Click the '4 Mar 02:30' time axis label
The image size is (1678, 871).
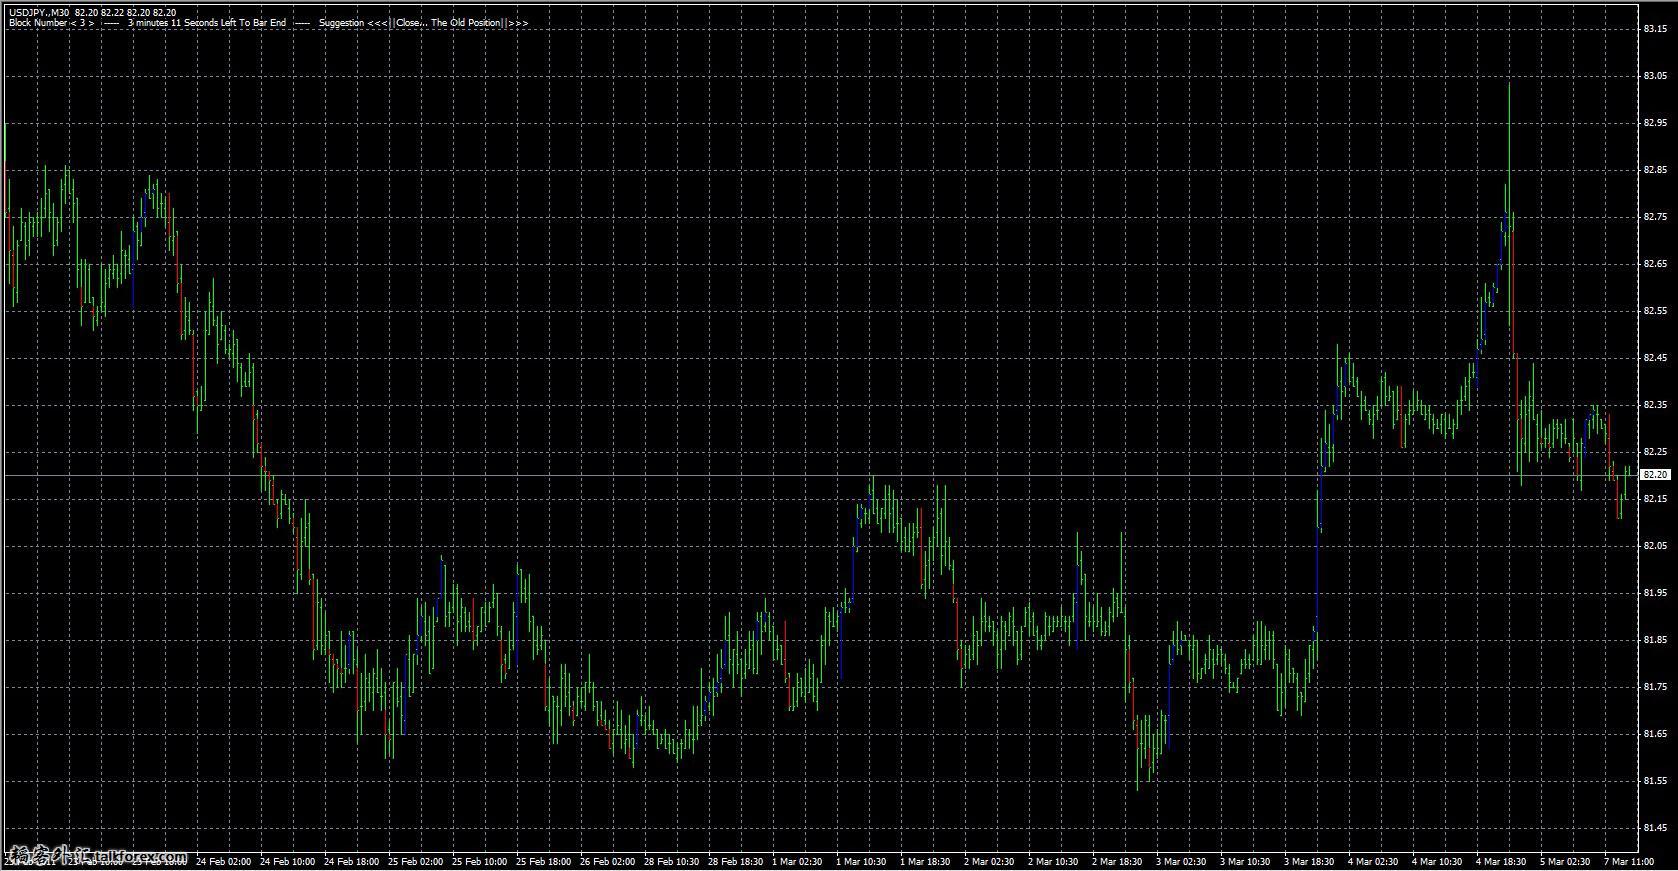click(1374, 861)
